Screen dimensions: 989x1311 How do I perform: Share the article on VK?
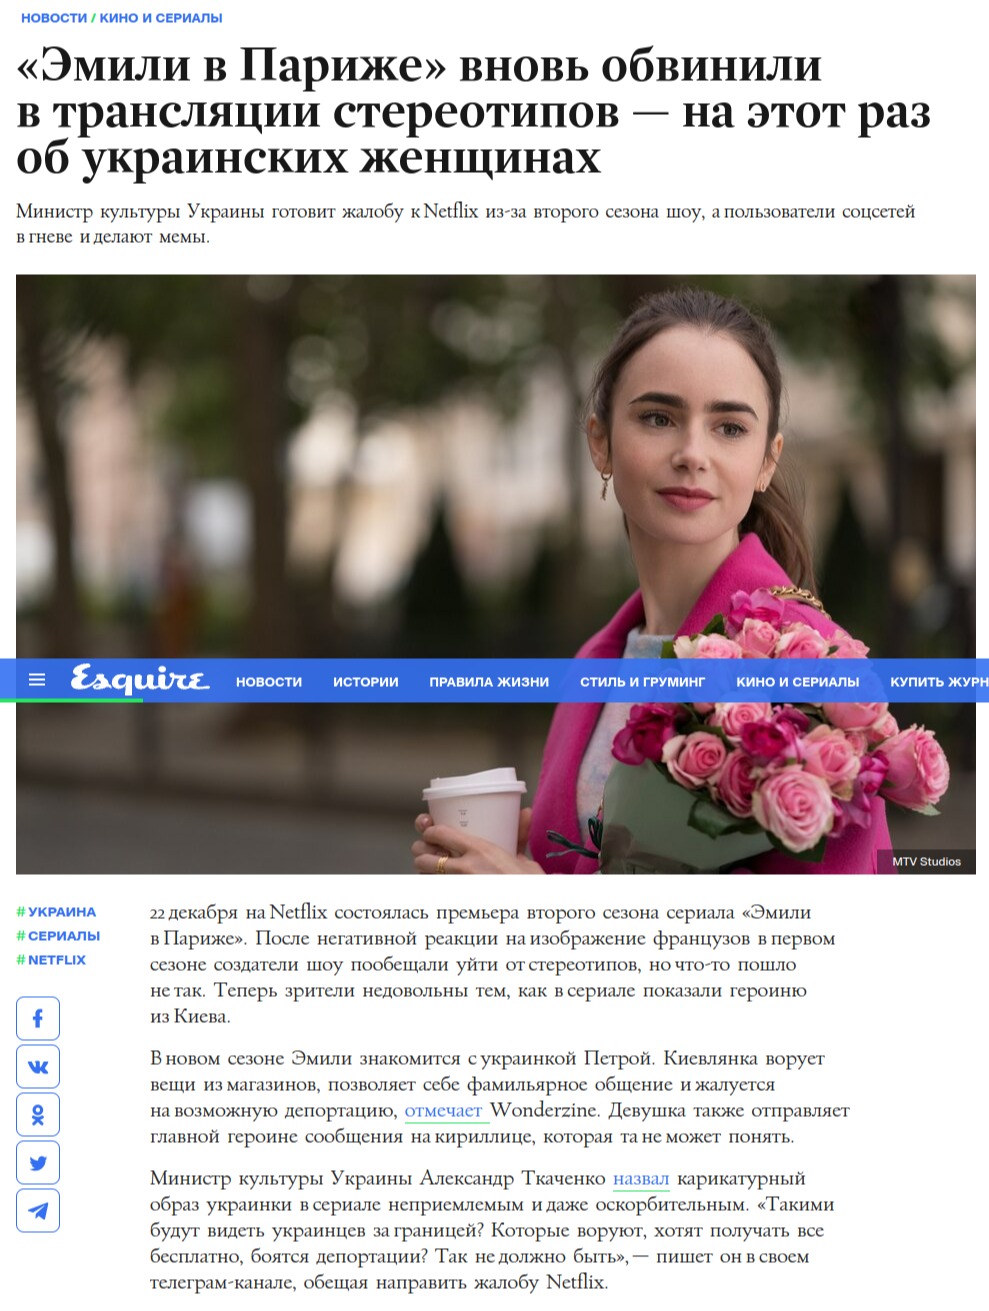tap(38, 1067)
